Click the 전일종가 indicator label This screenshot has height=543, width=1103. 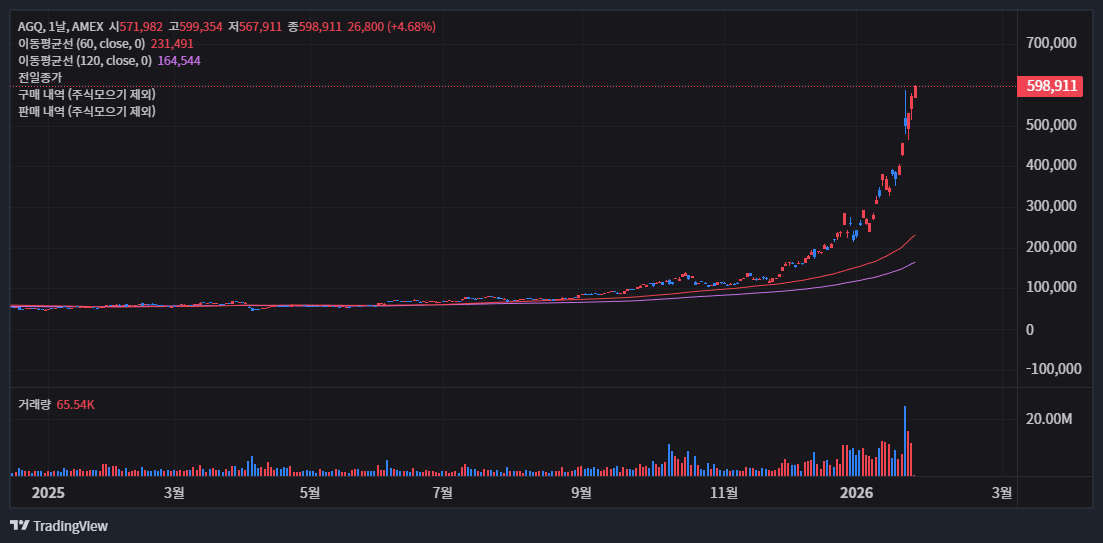(40, 77)
